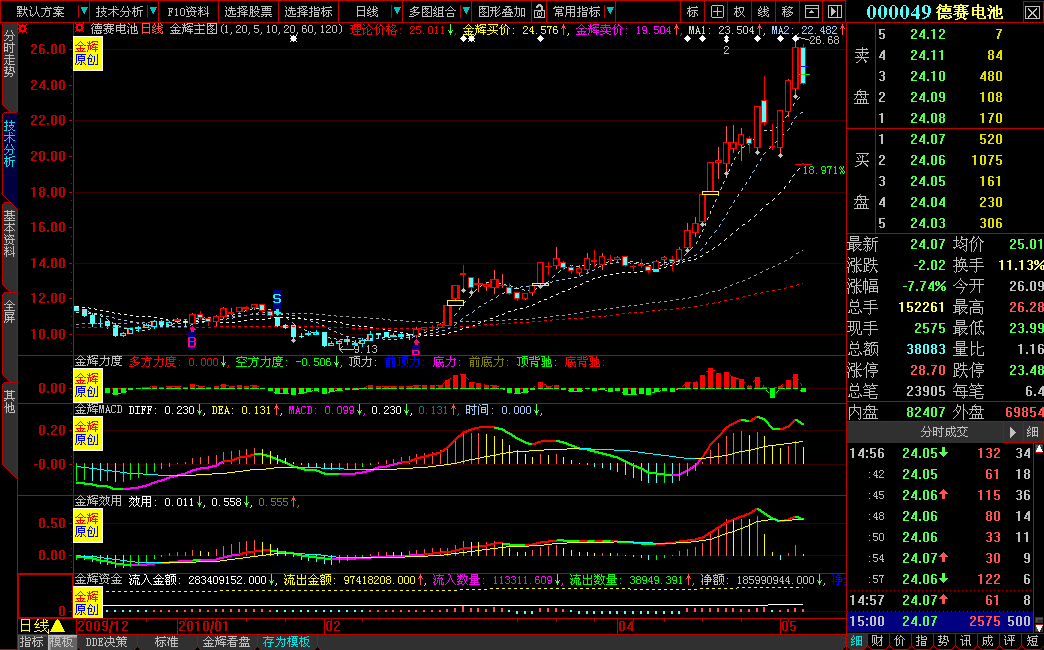Select the 指 tab in bottom-right tabs
The image size is (1044, 650).
point(920,641)
